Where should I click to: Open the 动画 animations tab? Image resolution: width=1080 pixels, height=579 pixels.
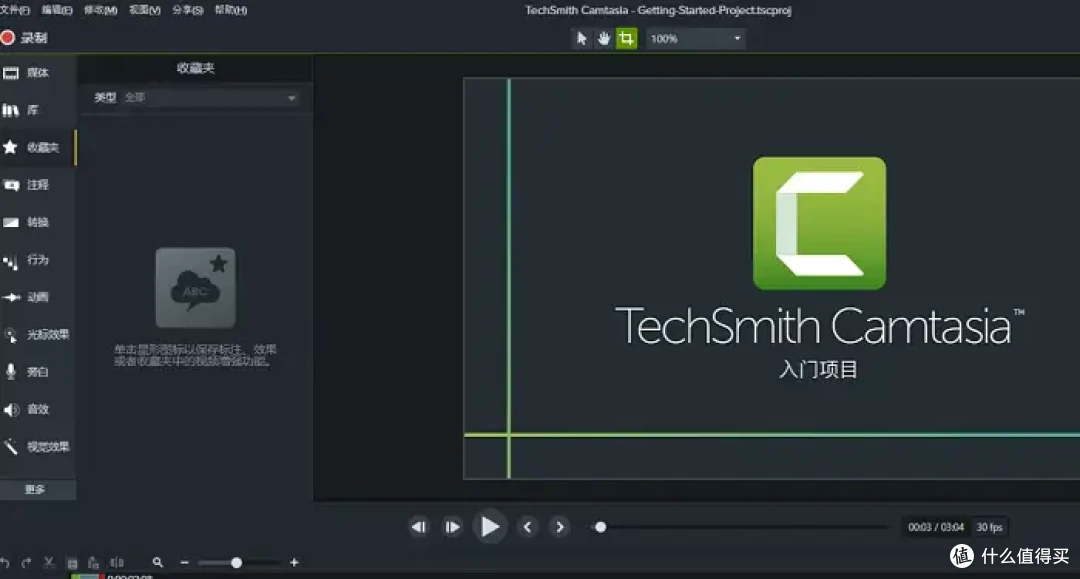tap(37, 297)
